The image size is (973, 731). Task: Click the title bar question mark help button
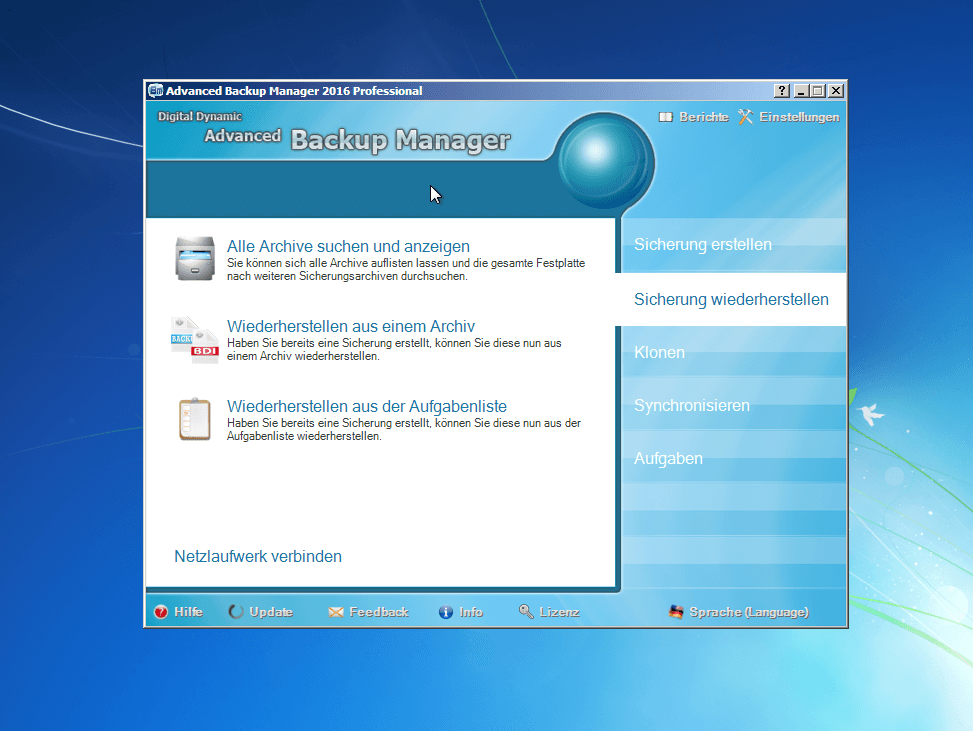[782, 91]
